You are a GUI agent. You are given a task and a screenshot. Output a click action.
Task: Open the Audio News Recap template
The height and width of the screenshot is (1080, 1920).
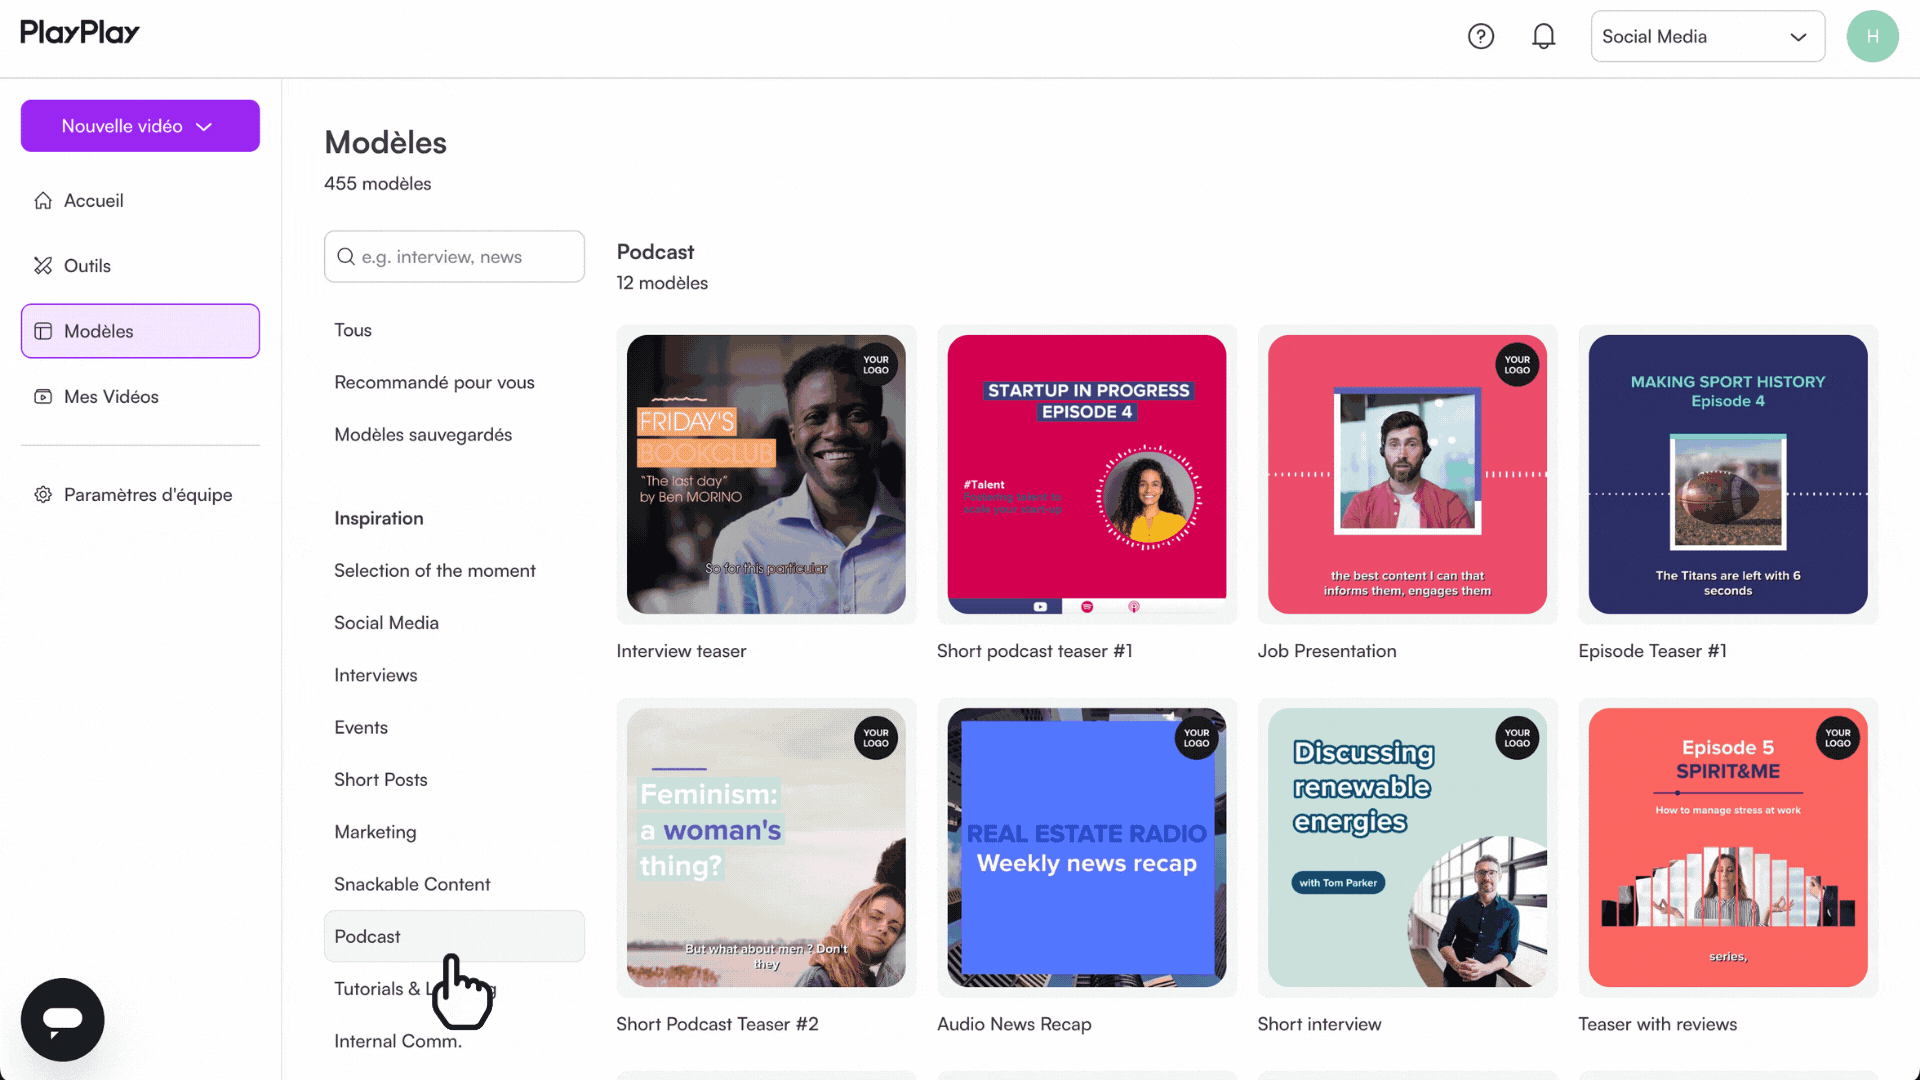pos(1087,847)
